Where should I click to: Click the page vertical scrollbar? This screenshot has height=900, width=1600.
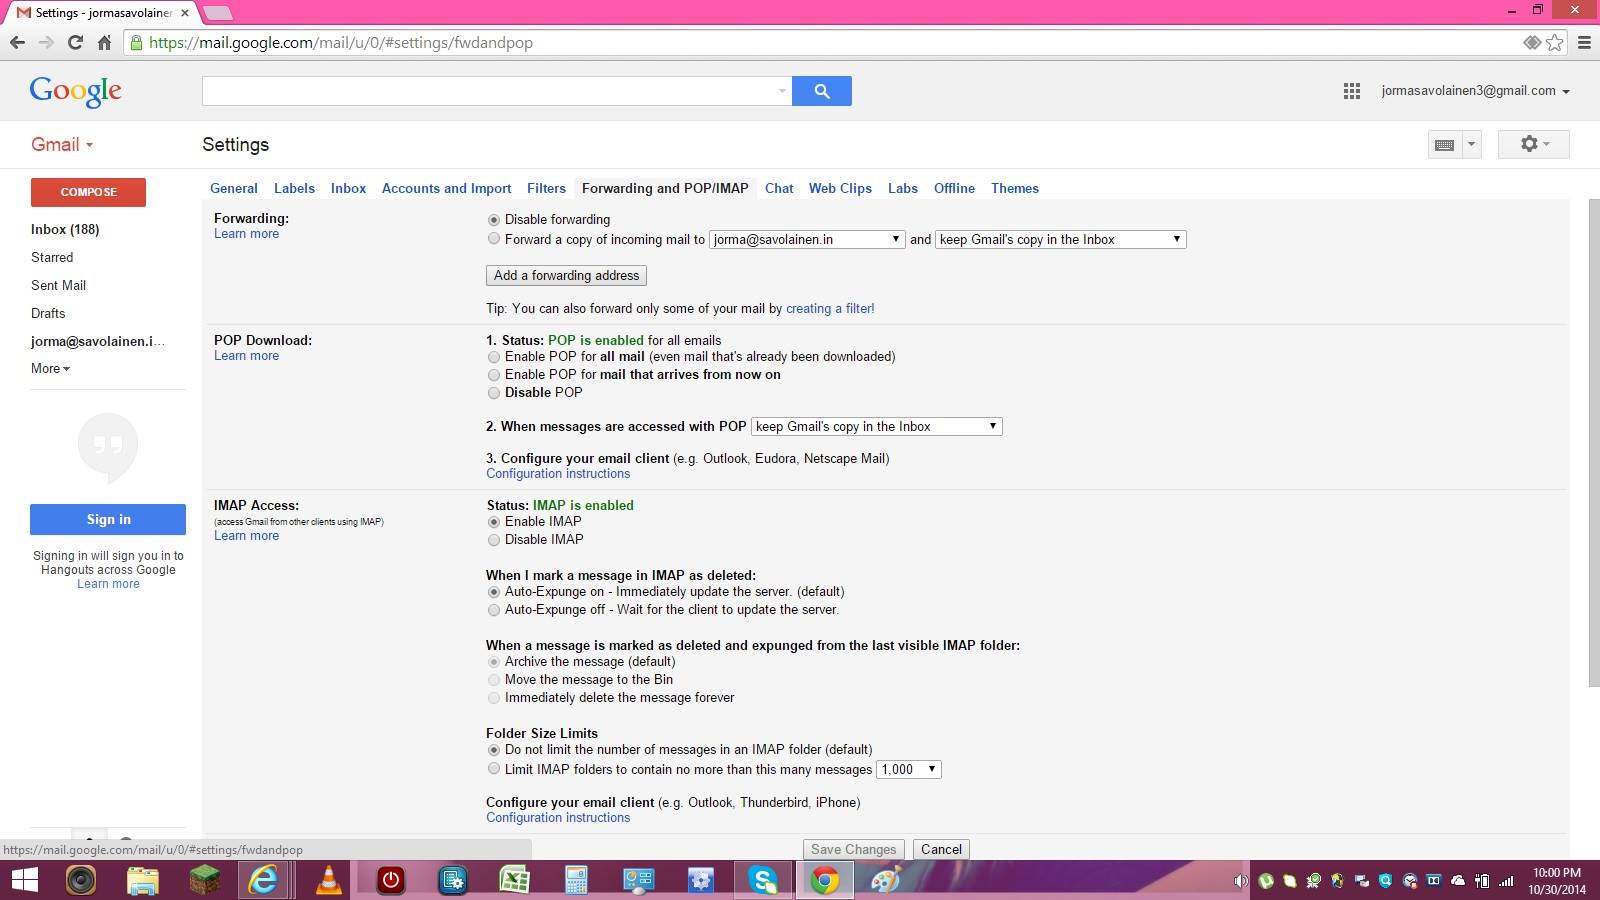pos(1594,442)
